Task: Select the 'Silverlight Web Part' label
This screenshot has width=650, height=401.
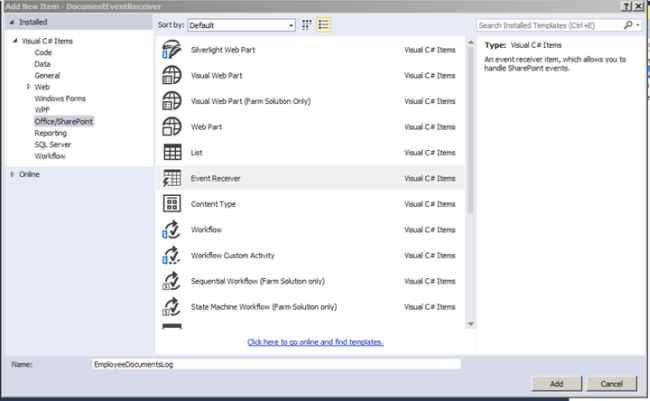Action: [223, 50]
